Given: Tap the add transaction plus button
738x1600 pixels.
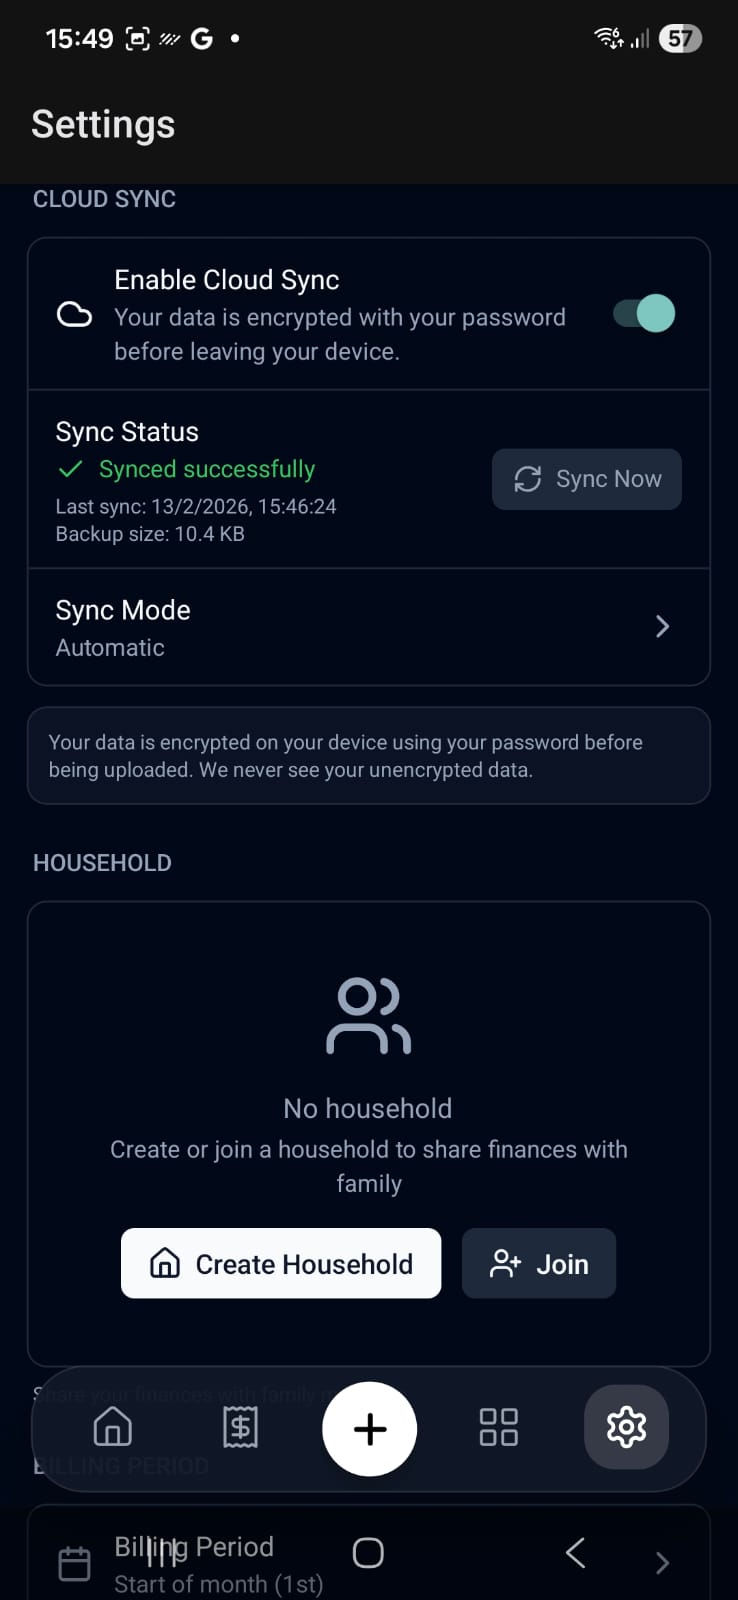Looking at the screenshot, I should [x=369, y=1429].
